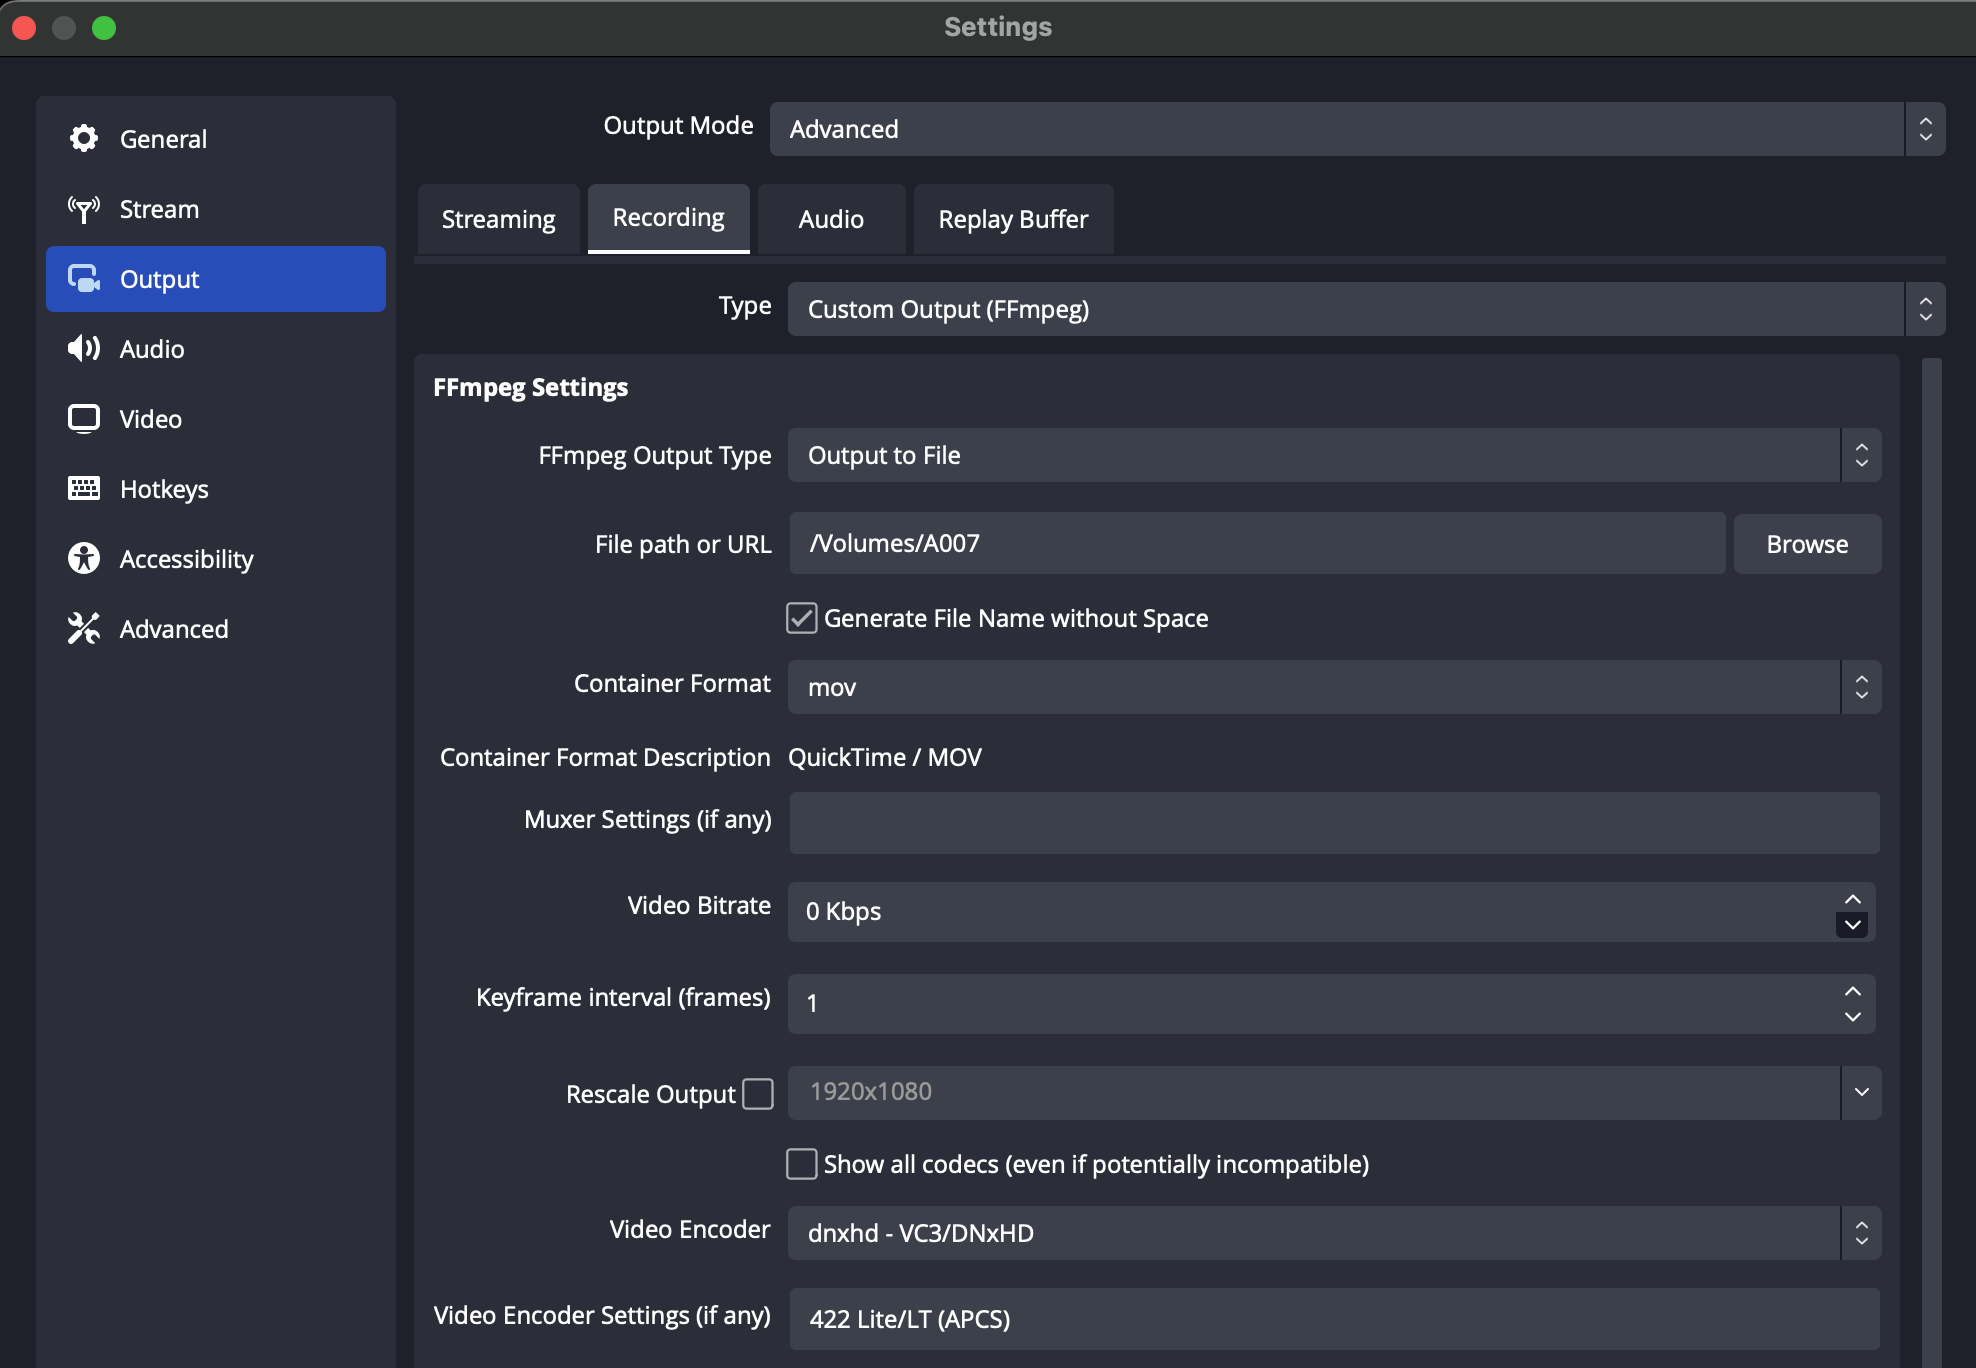Viewport: 1976px width, 1368px height.
Task: Click the Muxer Settings input field
Action: click(x=1334, y=823)
